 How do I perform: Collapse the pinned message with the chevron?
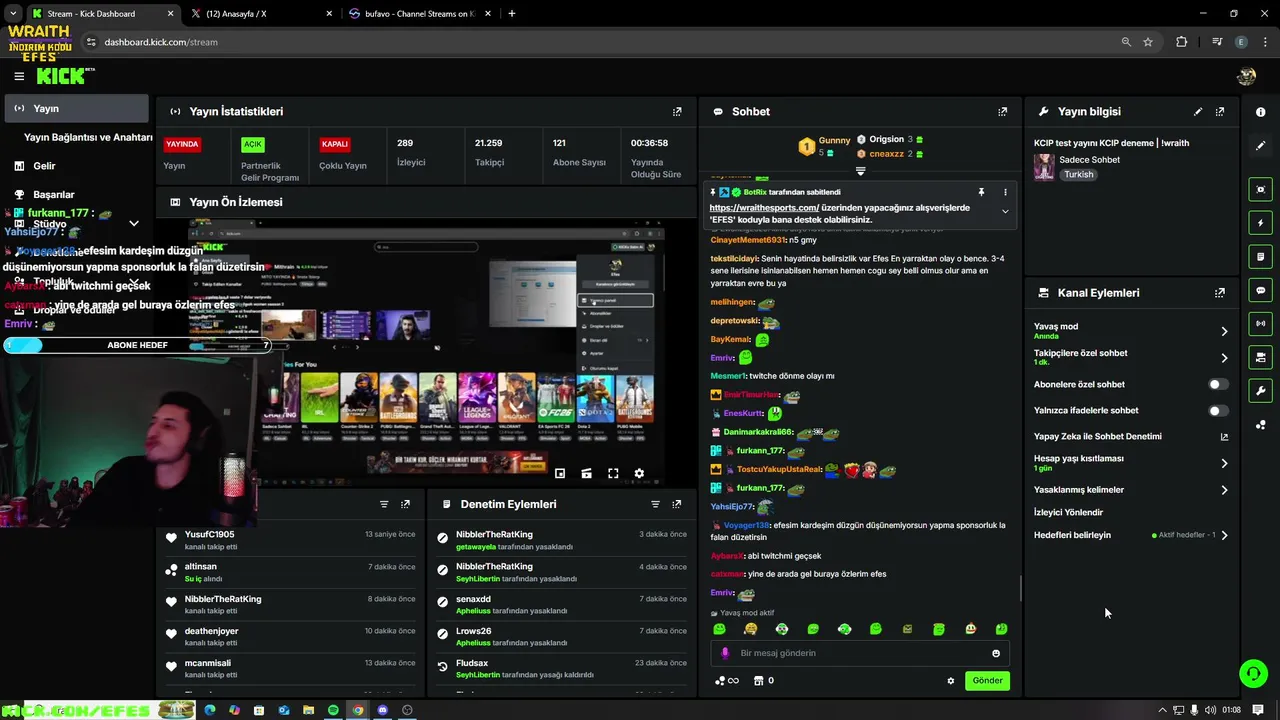click(x=1005, y=211)
